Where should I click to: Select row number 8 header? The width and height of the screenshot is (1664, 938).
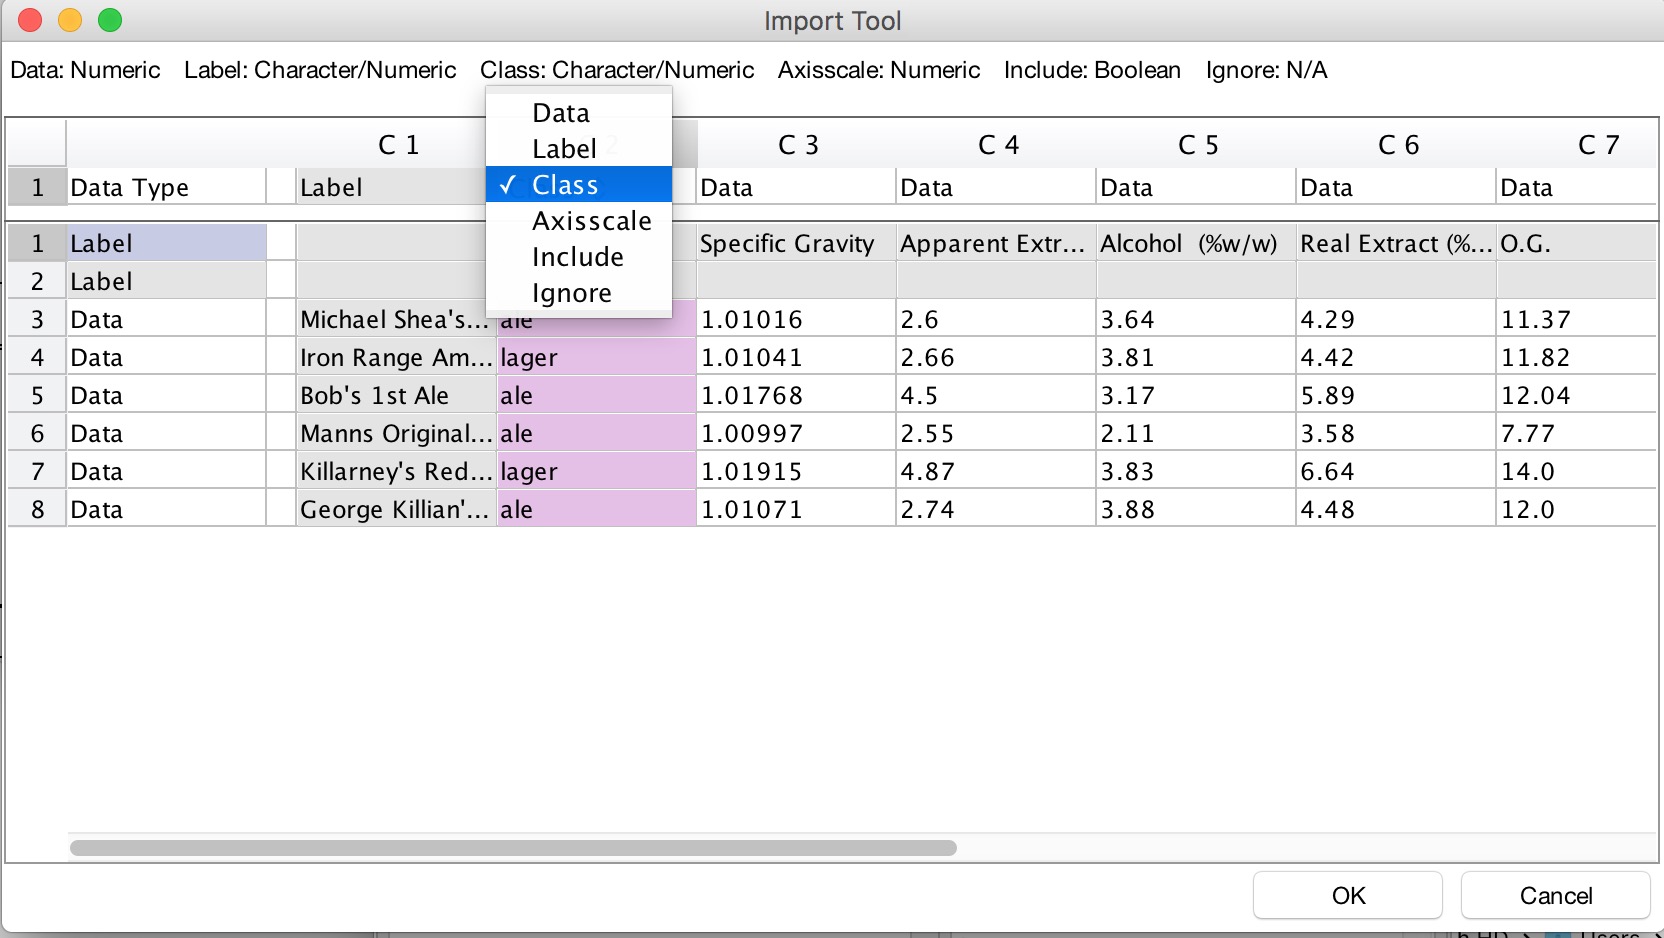(37, 510)
